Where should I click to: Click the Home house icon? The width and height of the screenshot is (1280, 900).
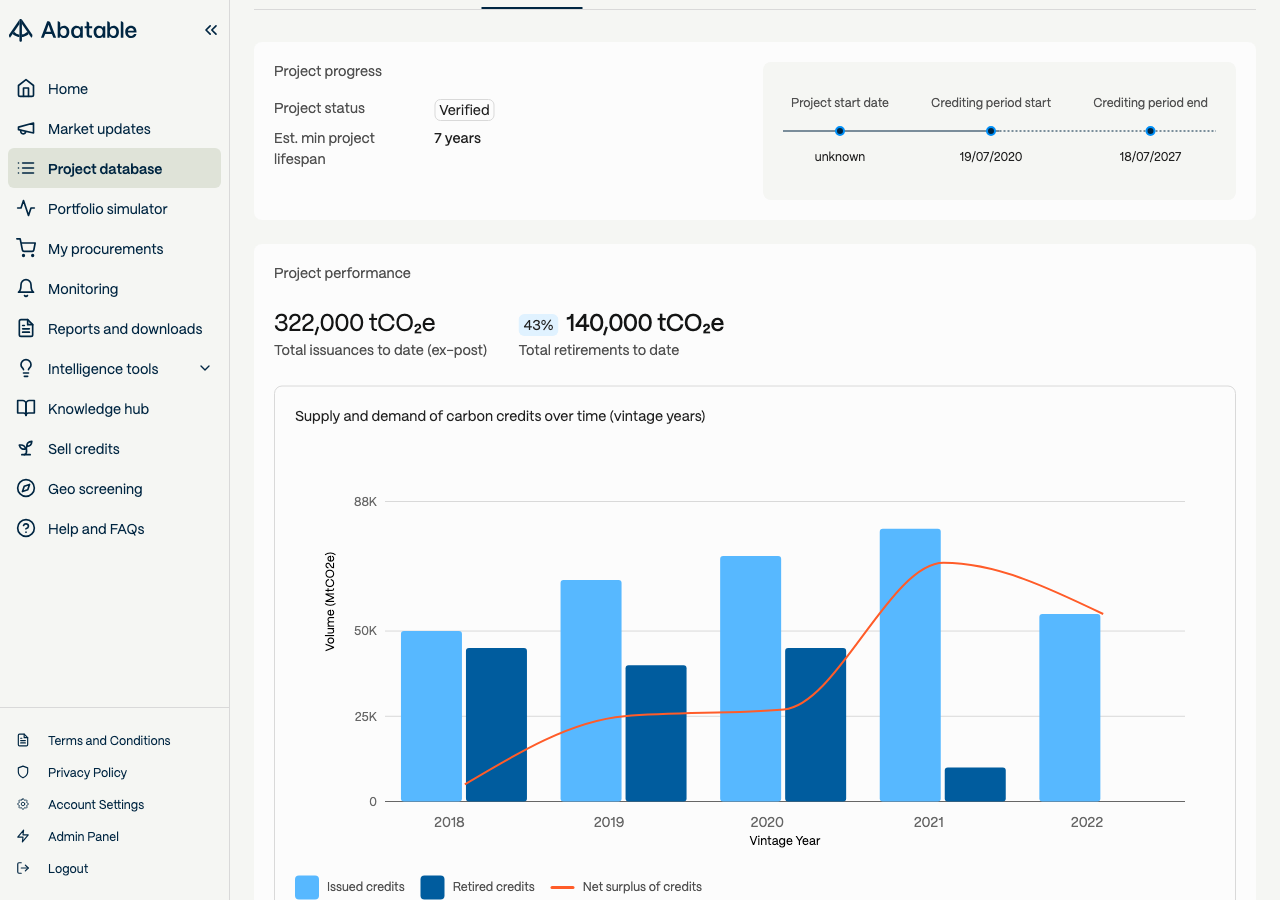[x=27, y=89]
